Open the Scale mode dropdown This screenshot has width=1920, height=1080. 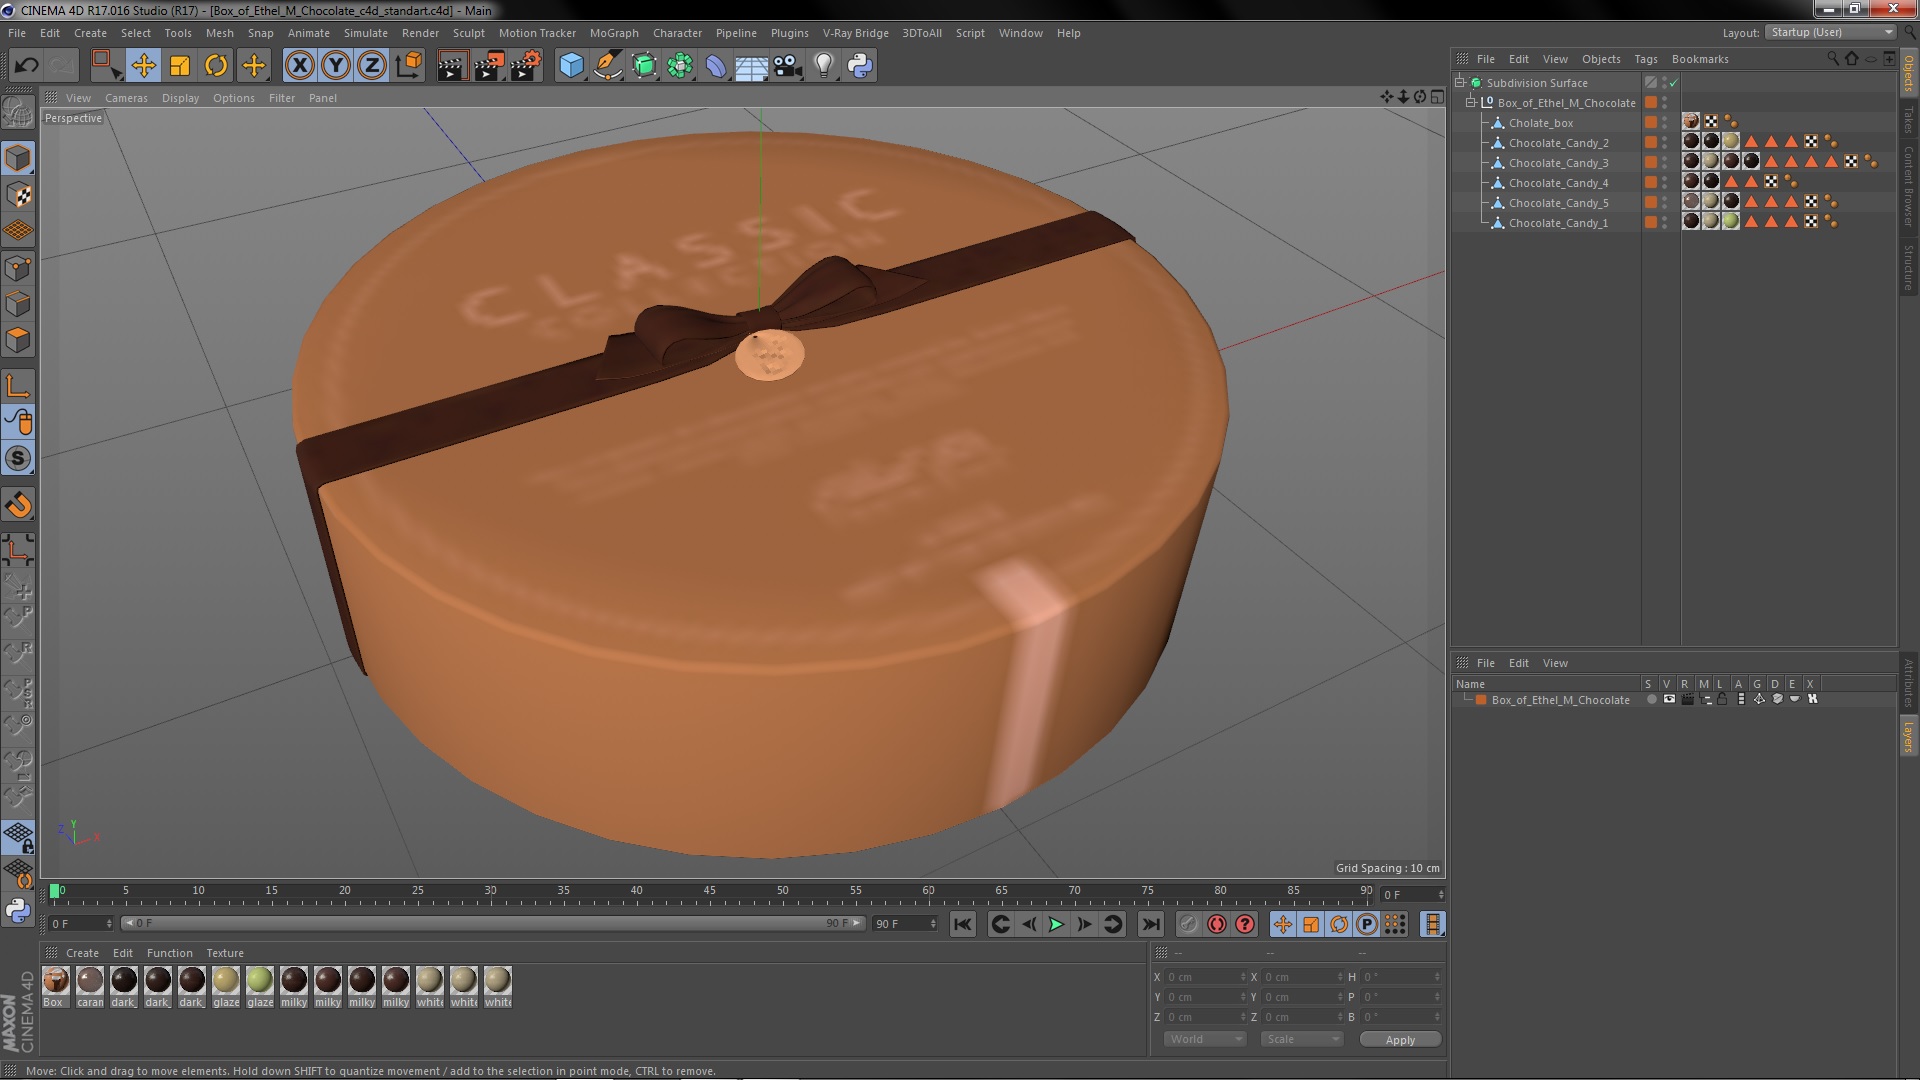point(1303,1039)
